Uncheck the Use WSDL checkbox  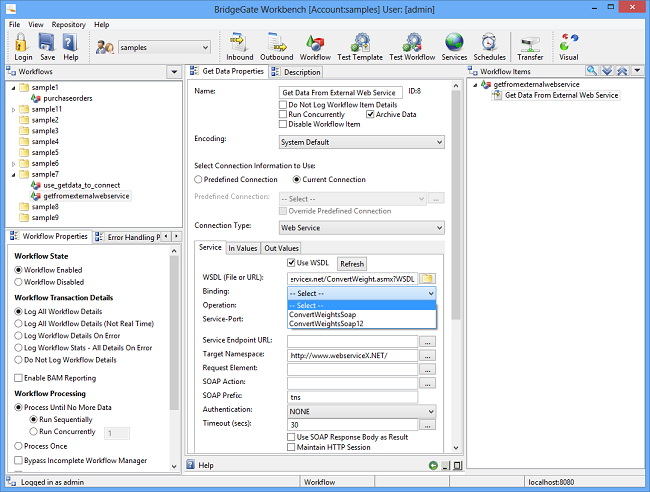pyautogui.click(x=293, y=263)
